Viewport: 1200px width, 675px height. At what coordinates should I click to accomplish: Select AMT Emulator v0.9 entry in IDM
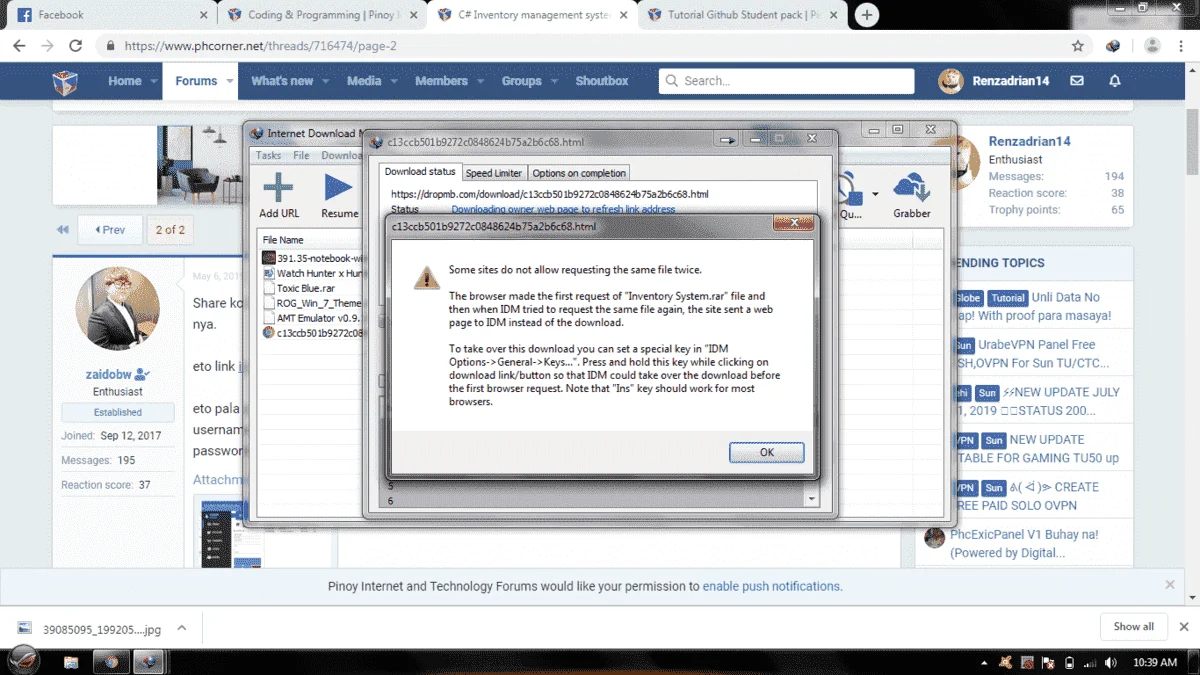click(313, 318)
